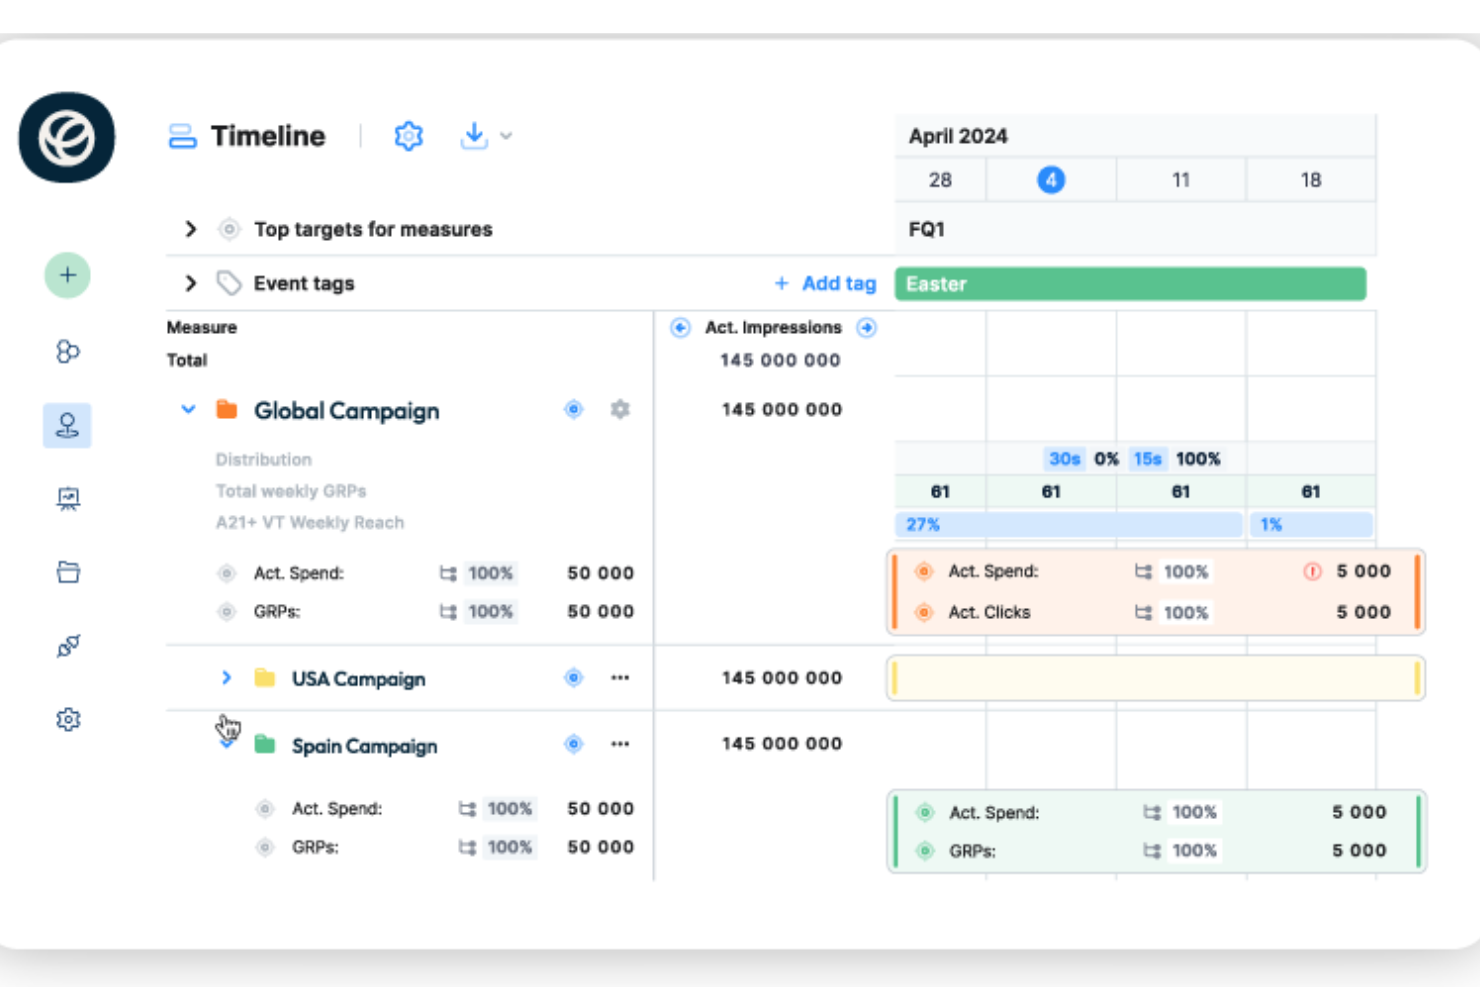This screenshot has height=987, width=1480.
Task: Click the molecules cluster icon in sidebar
Action: coord(66,351)
